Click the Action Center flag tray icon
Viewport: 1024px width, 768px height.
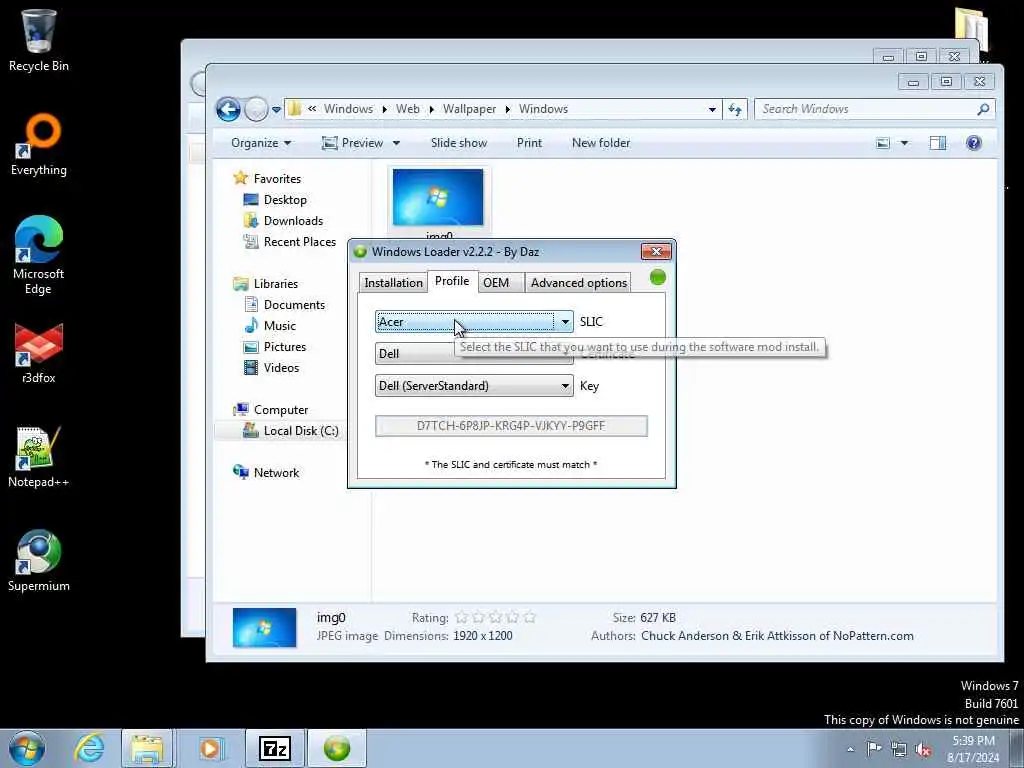point(874,748)
